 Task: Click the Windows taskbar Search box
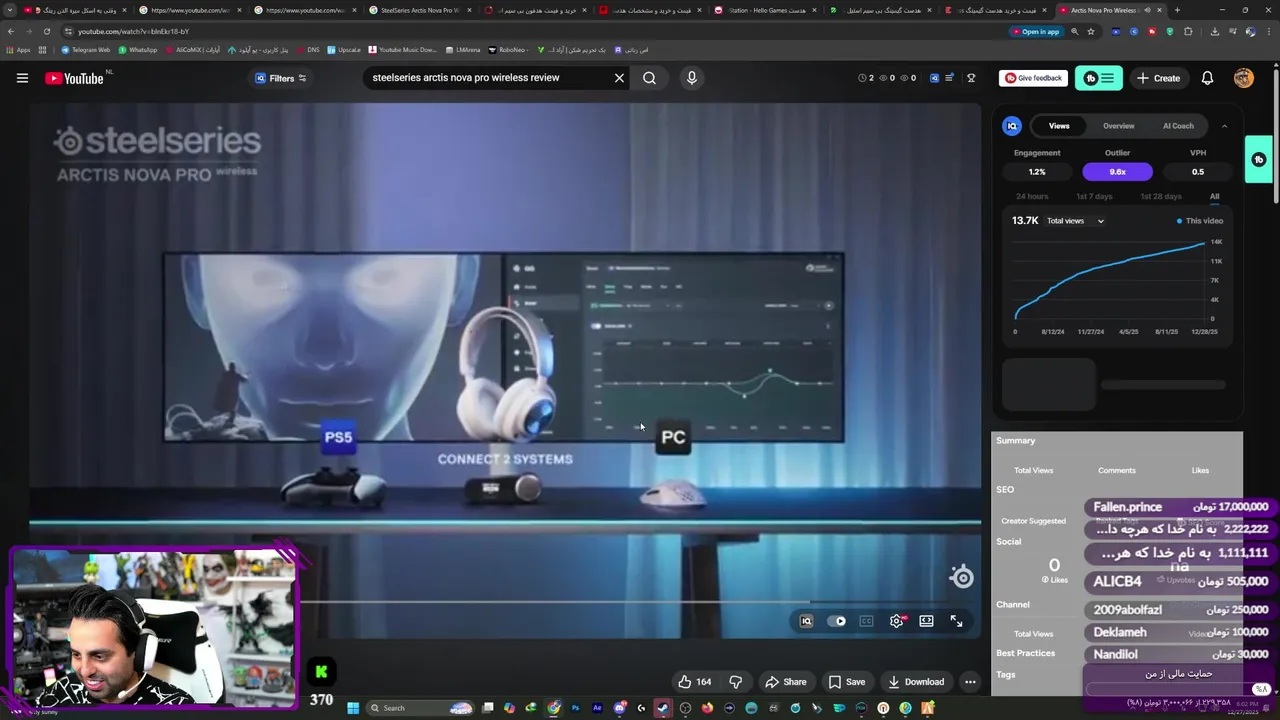tap(418, 708)
